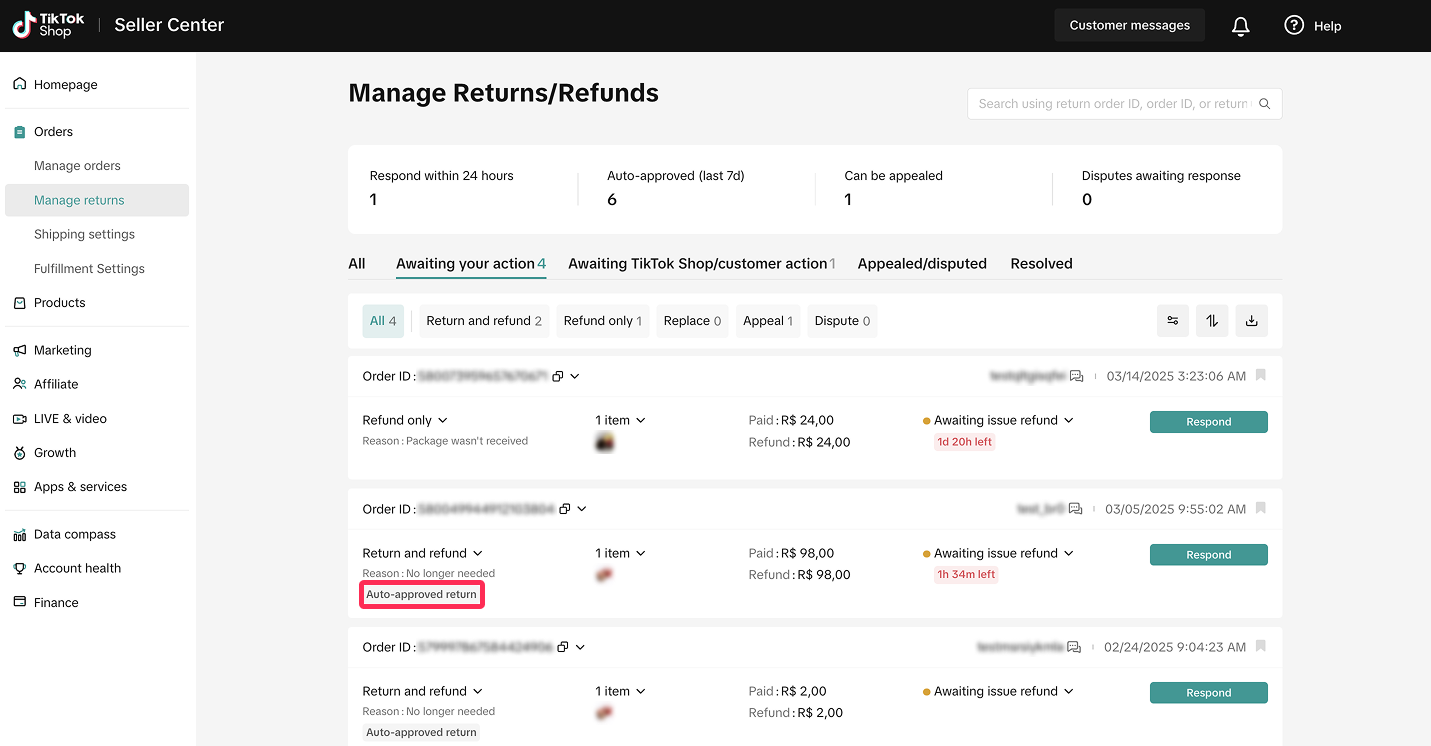Switch to the Resolved tab
Viewport: 1431px width, 746px height.
click(x=1041, y=264)
